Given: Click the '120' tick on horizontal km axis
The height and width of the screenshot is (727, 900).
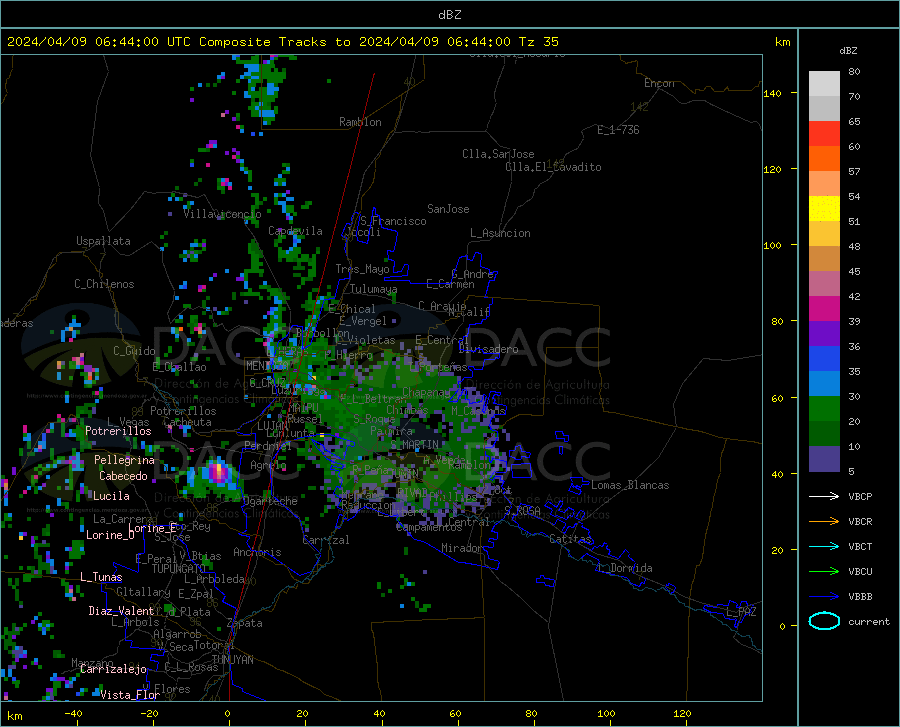Looking at the screenshot, I should (682, 713).
